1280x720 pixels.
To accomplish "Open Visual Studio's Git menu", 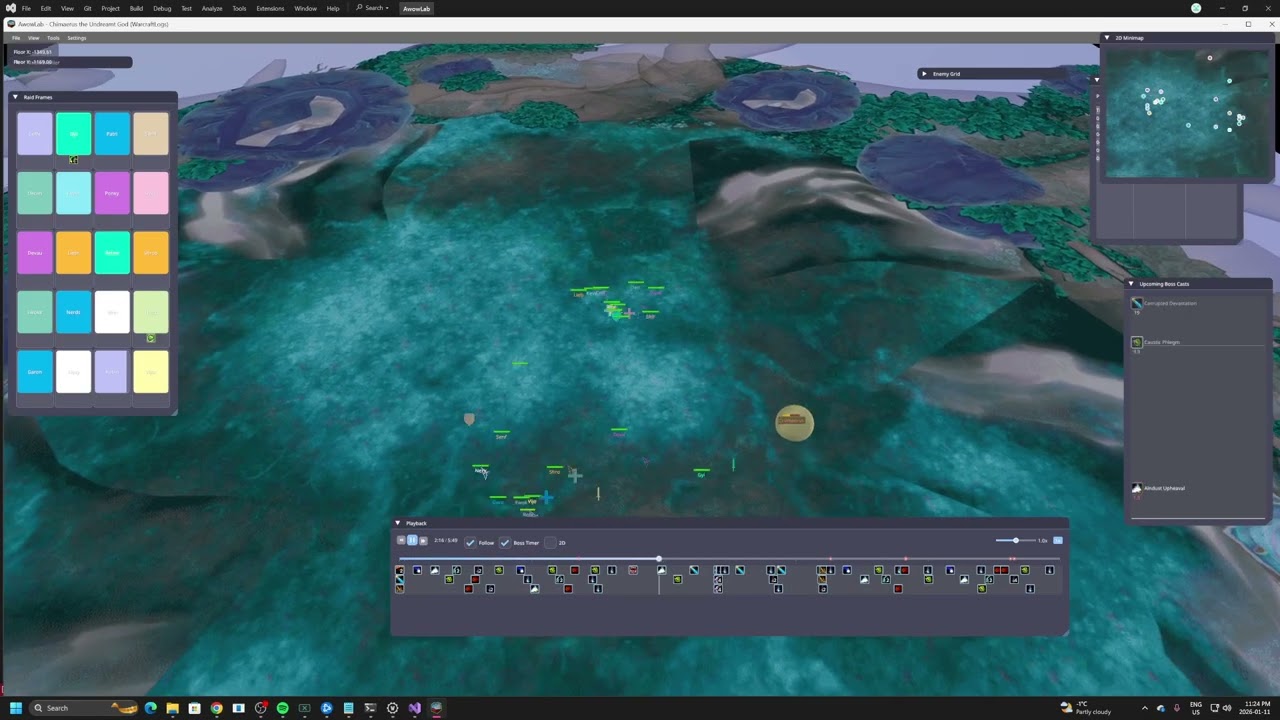I will click(x=87, y=8).
